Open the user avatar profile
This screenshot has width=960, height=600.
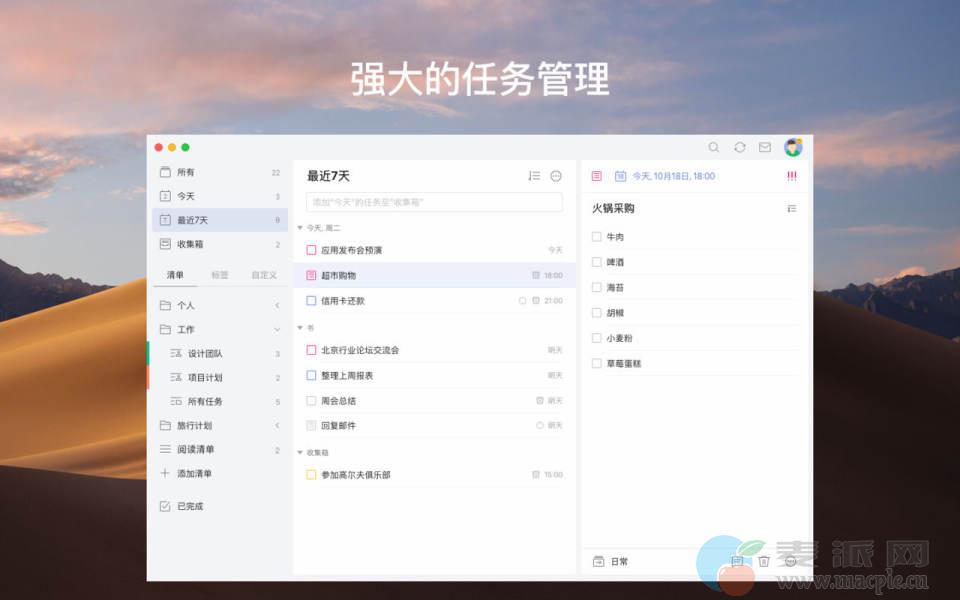pyautogui.click(x=793, y=147)
